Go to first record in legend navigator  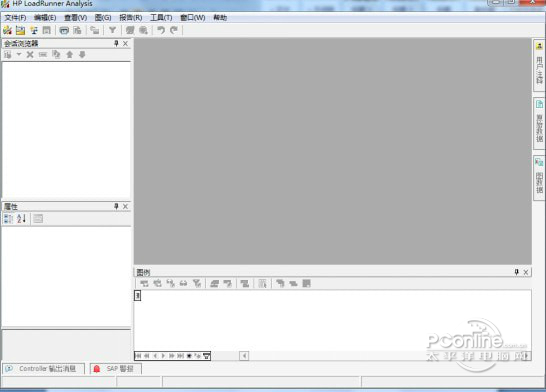(x=139, y=356)
